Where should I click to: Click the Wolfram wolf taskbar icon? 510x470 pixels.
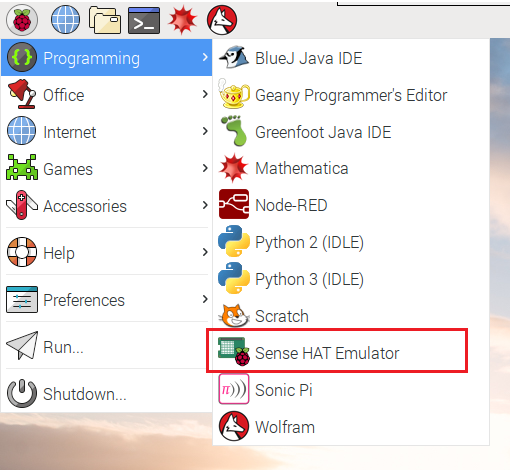coord(222,20)
